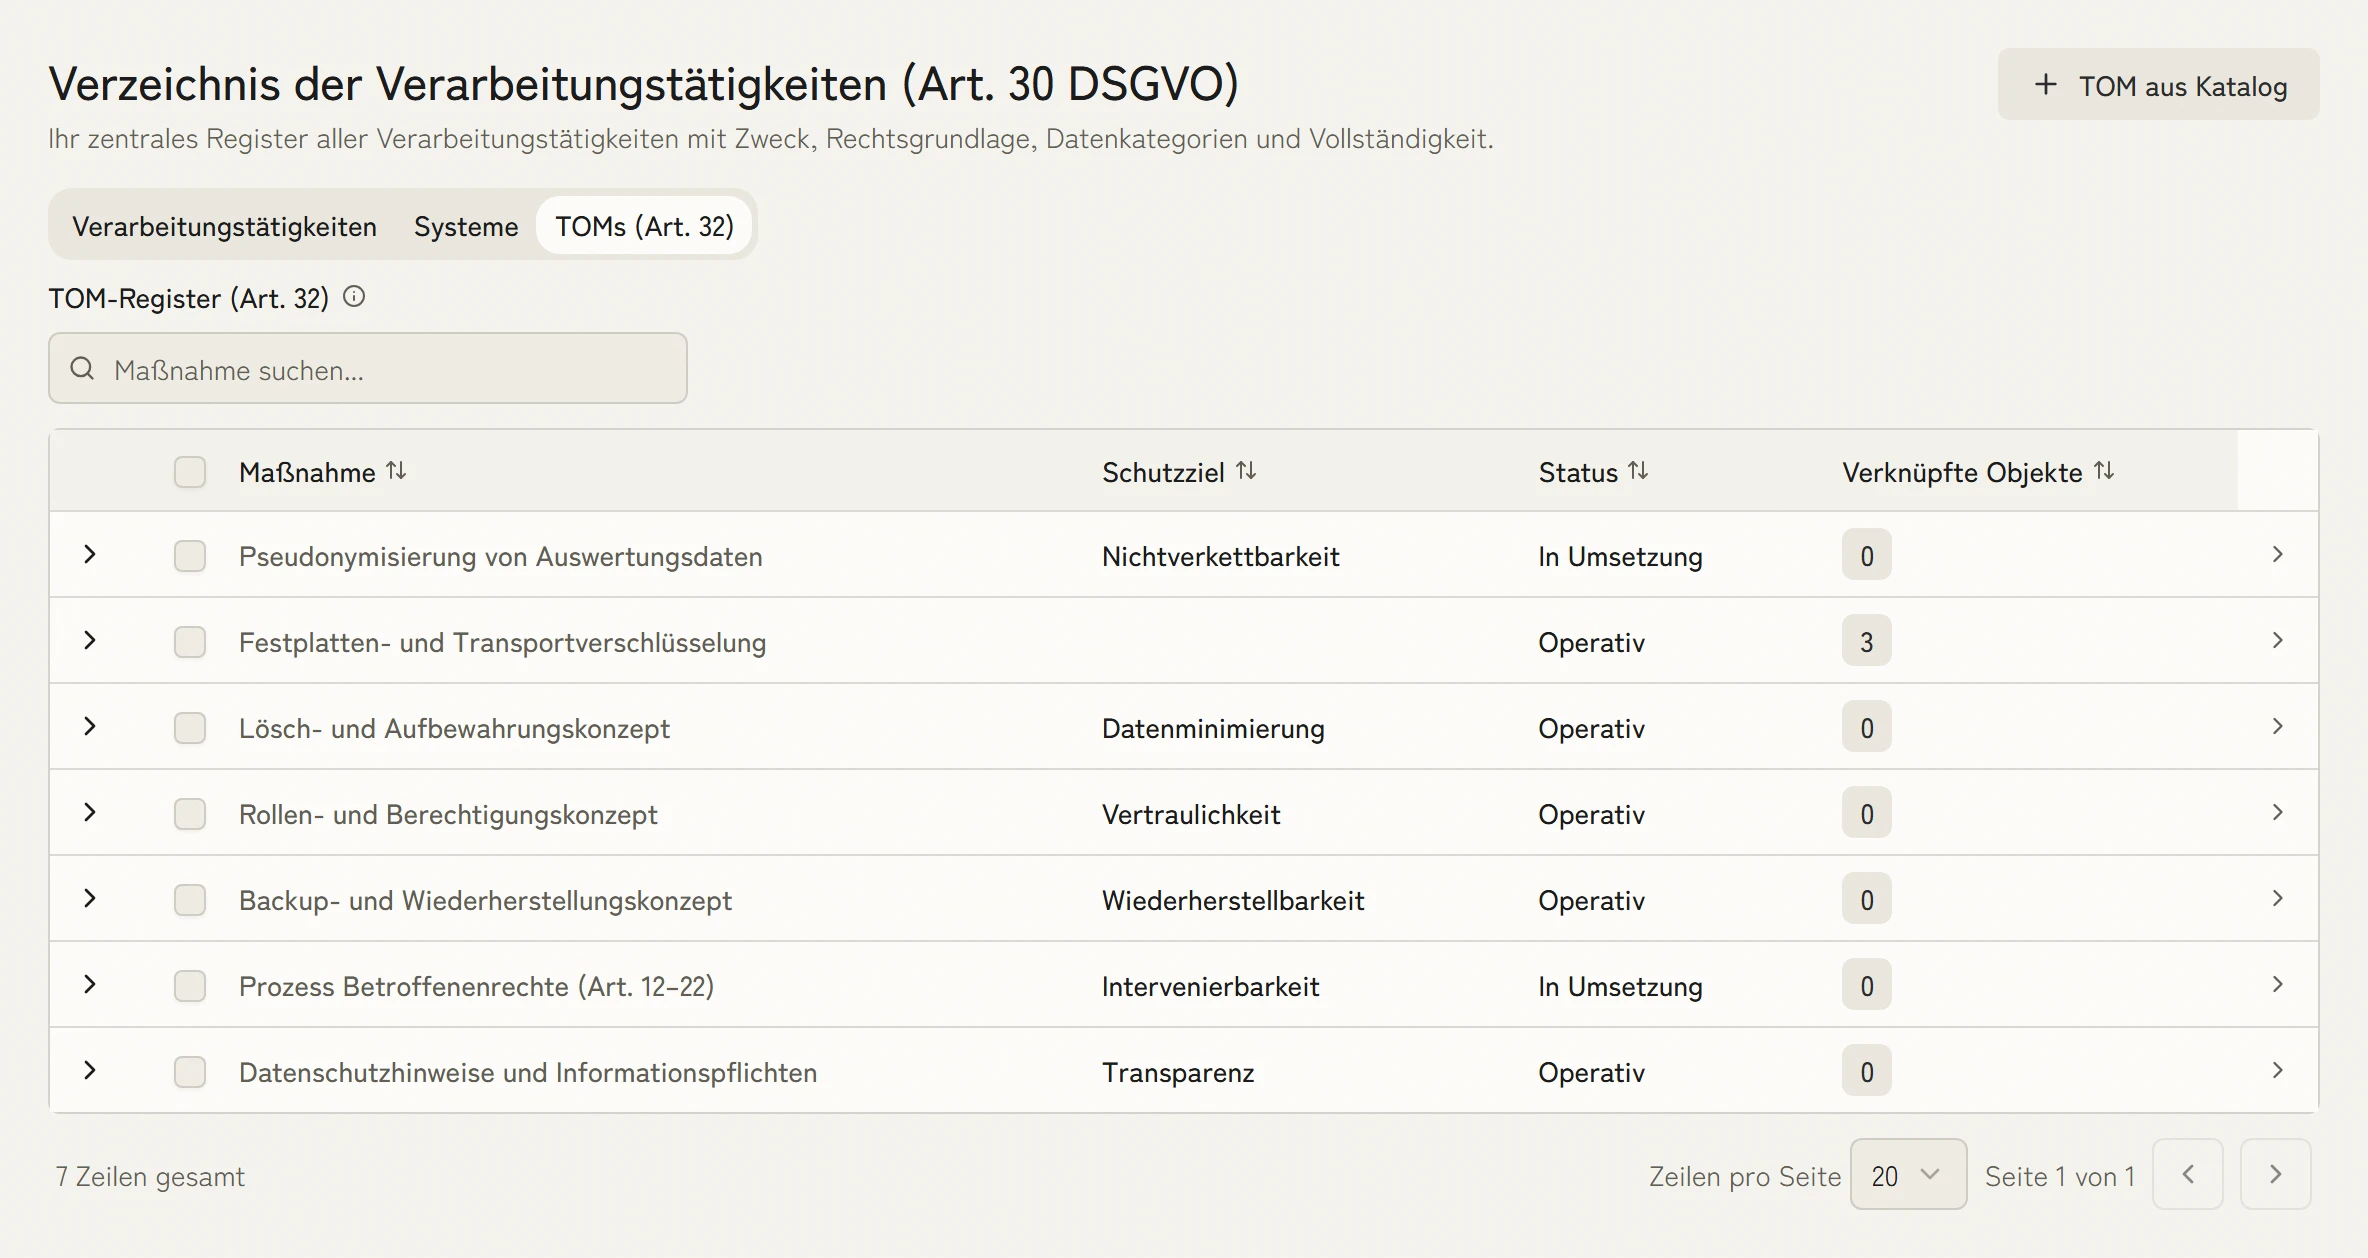Check the Prozess Betroffenenrechte row
Screen dimensions: 2368x1258
(x=190, y=986)
